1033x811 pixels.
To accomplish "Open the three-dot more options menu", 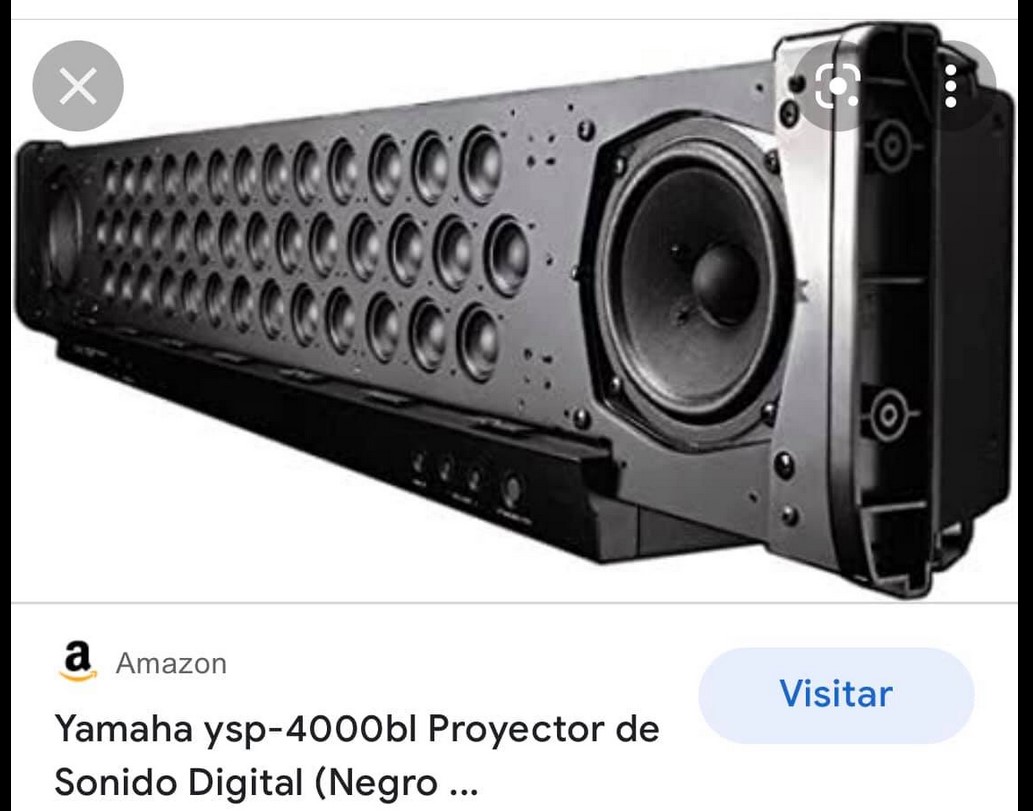I will 951,86.
